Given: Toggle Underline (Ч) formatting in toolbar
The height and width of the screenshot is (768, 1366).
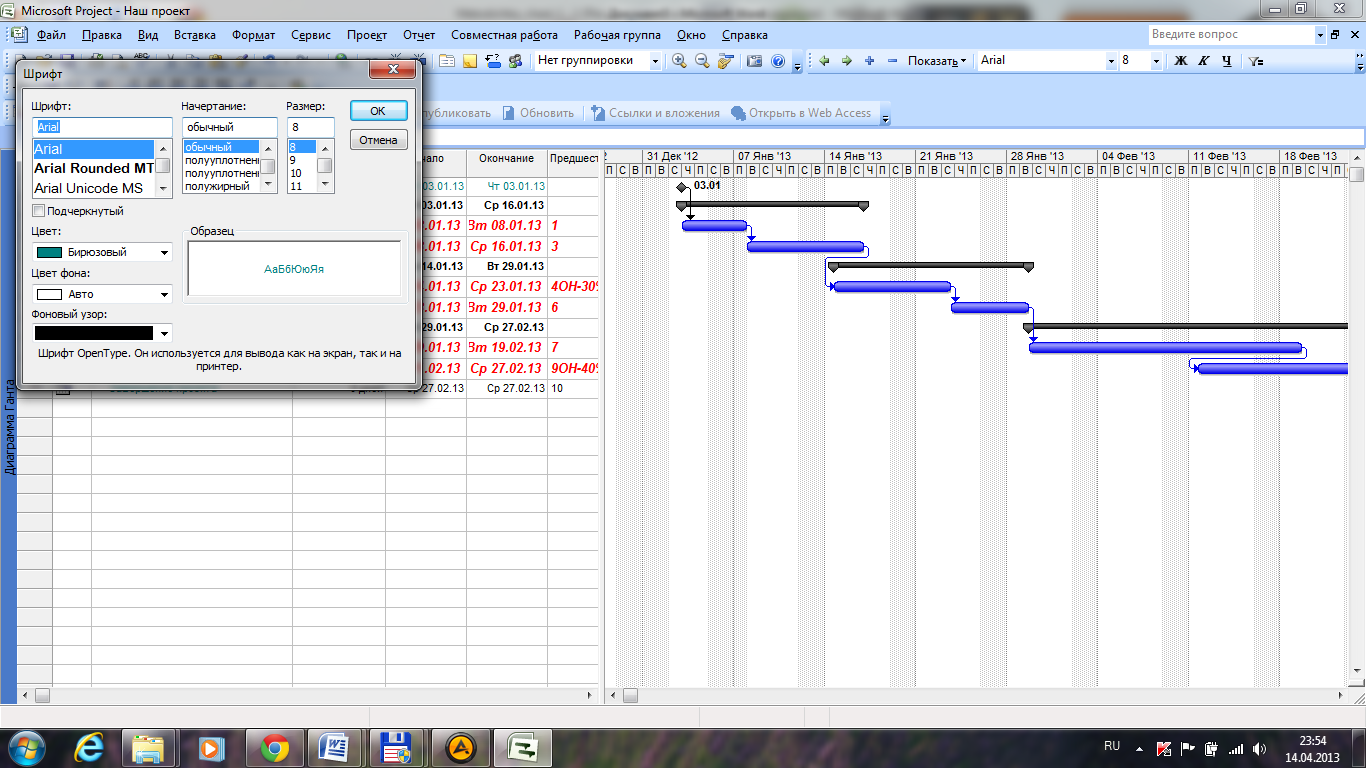Looking at the screenshot, I should (1227, 61).
